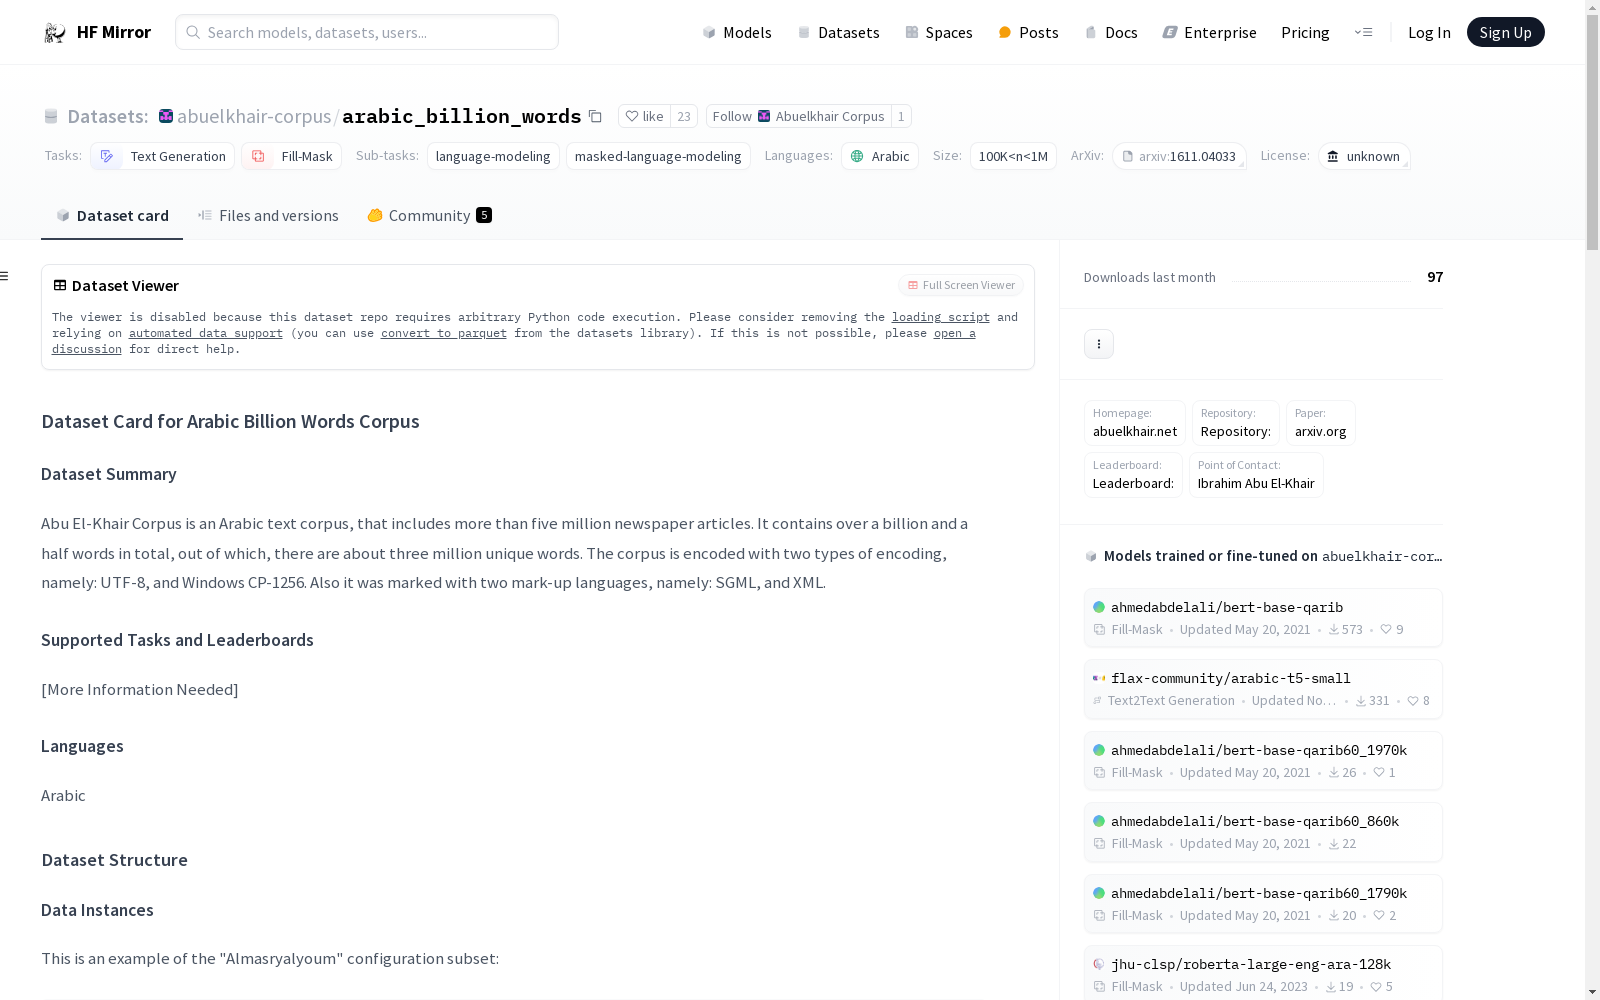
Task: Open the three-dot options menu under Downloads
Action: click(x=1099, y=344)
